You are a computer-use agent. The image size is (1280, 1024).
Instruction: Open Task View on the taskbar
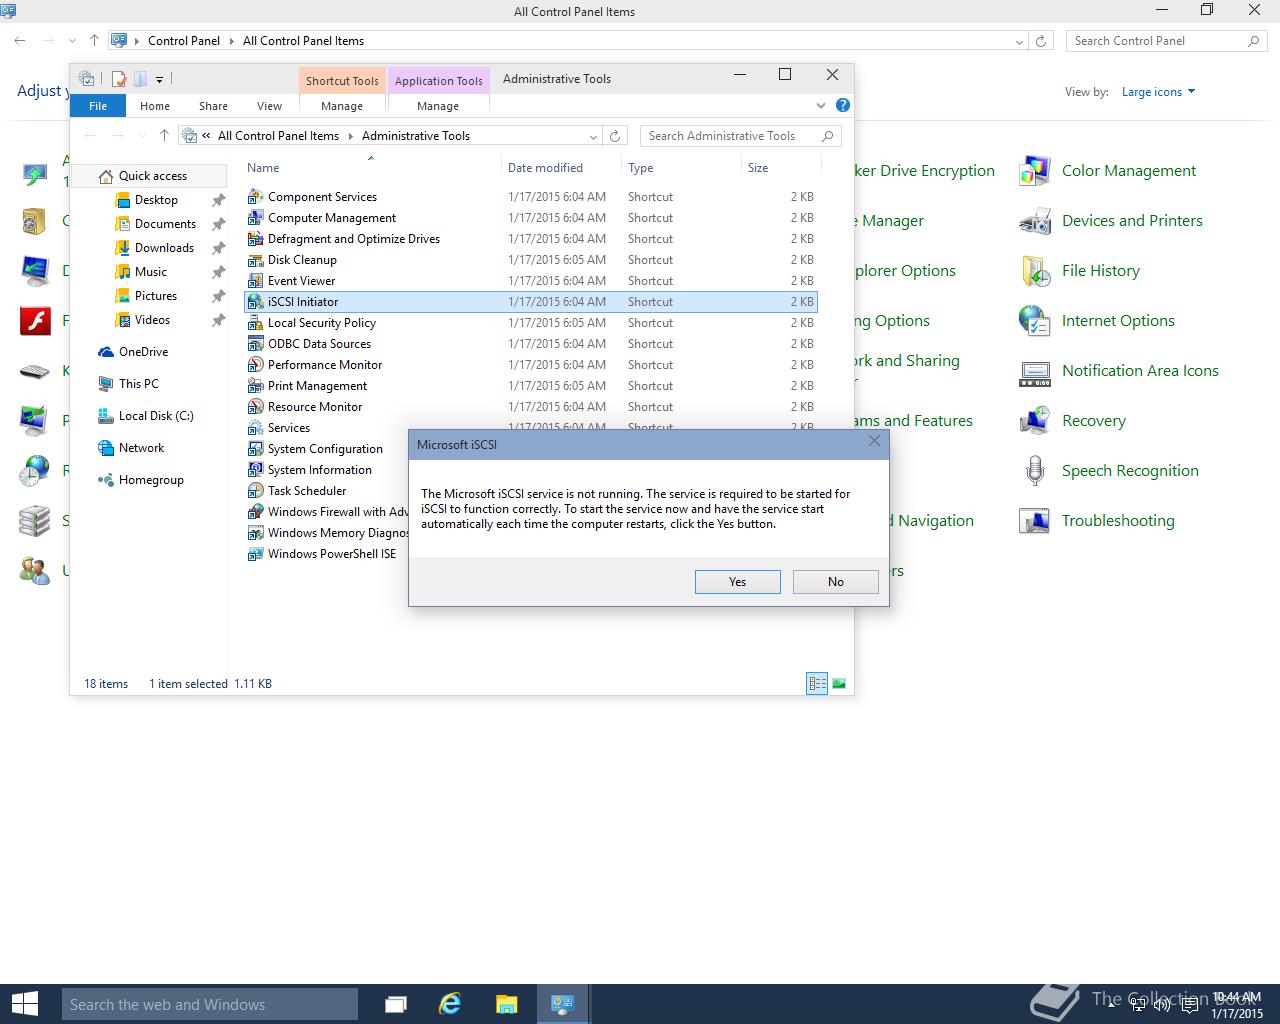tap(395, 1004)
